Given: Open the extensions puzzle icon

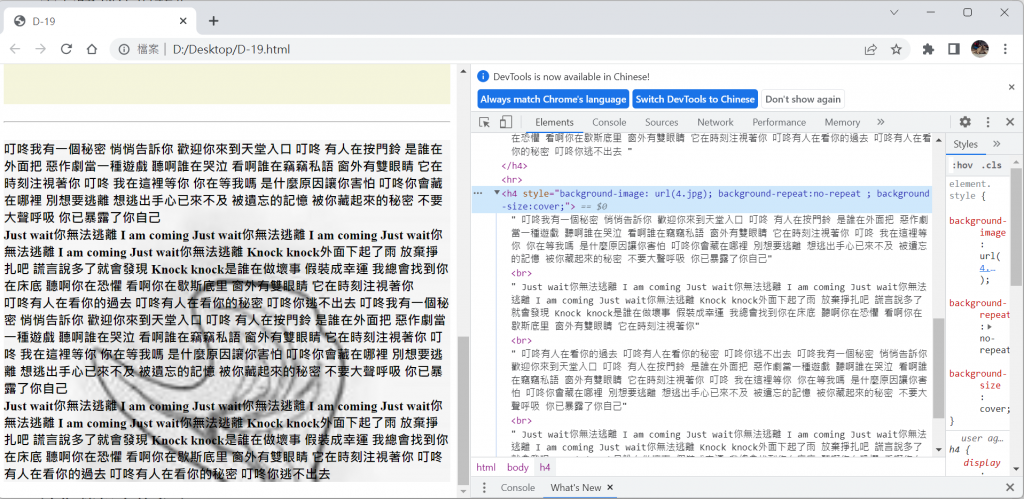Looking at the screenshot, I should 928,49.
